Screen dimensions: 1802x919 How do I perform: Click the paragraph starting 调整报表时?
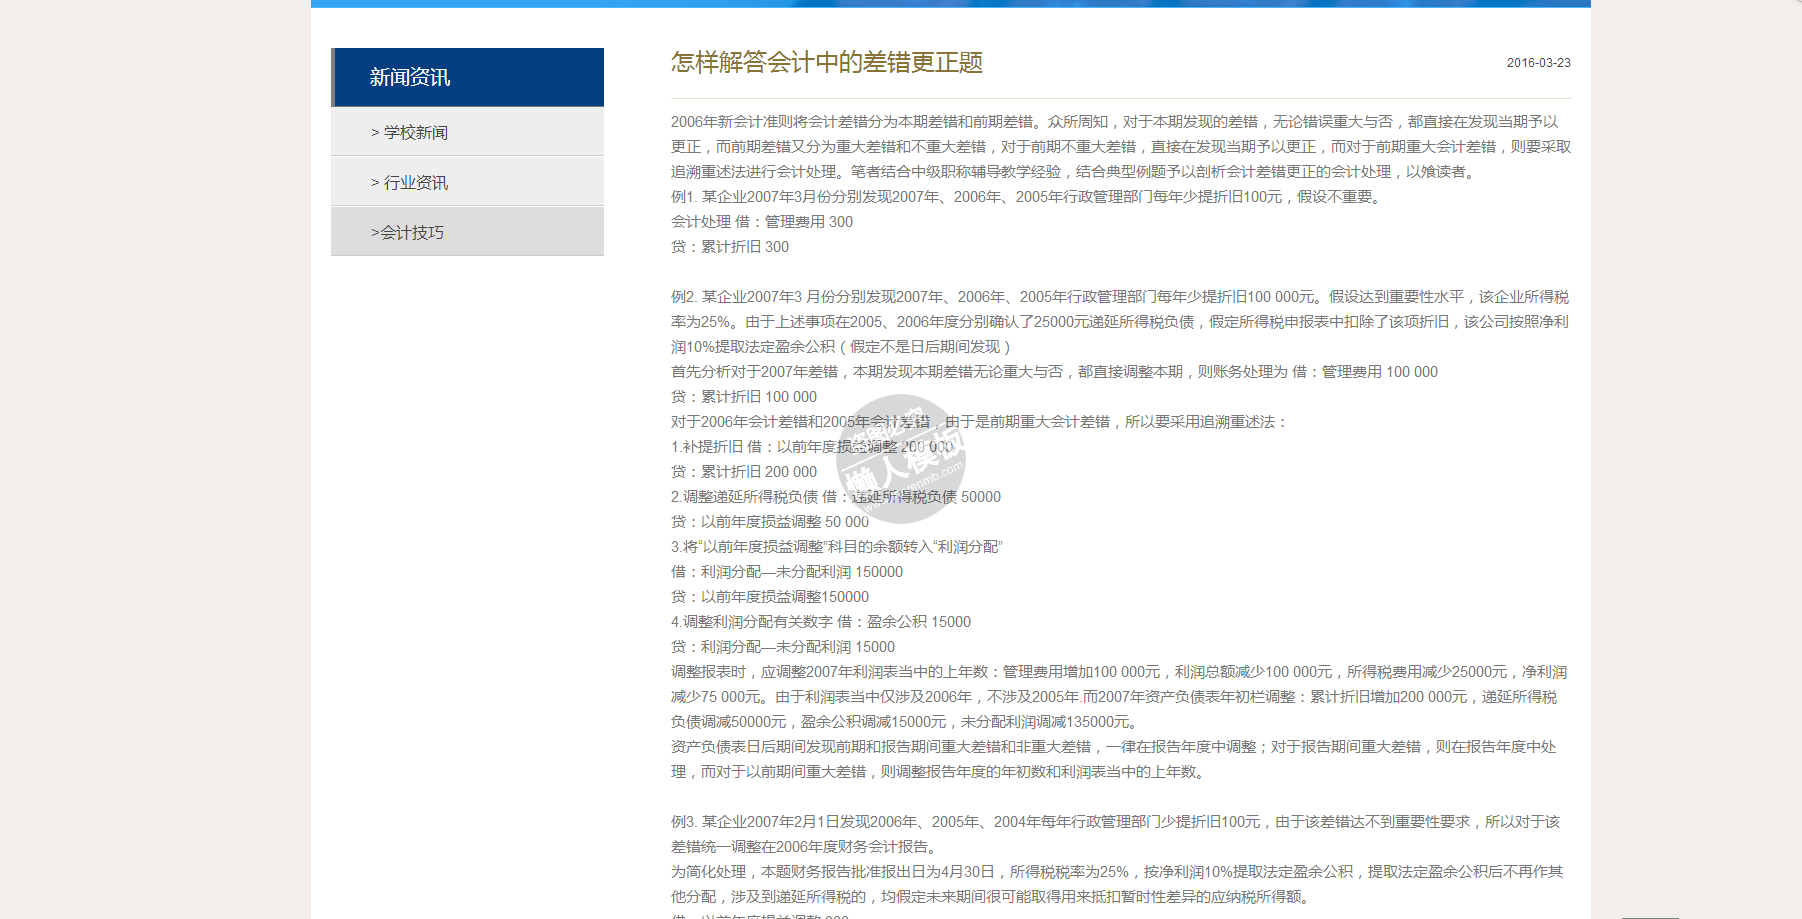1118,696
